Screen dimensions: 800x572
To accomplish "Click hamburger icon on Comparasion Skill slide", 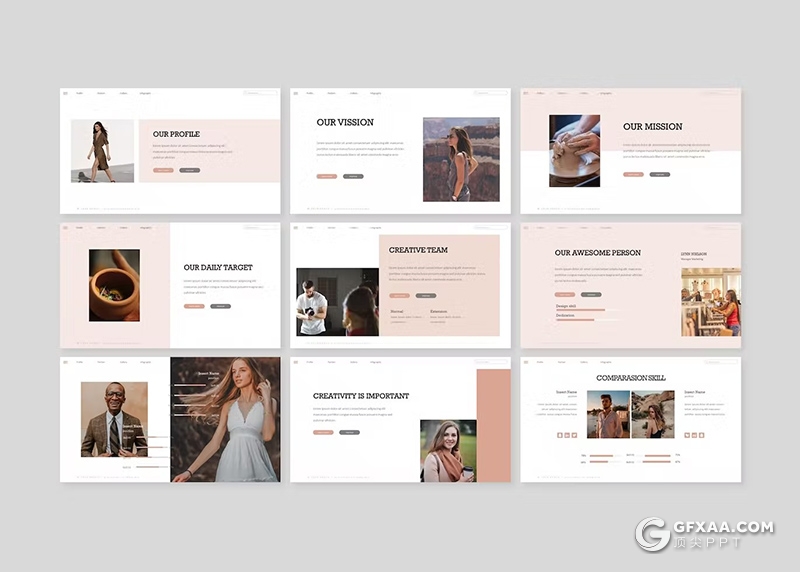I will click(525, 362).
